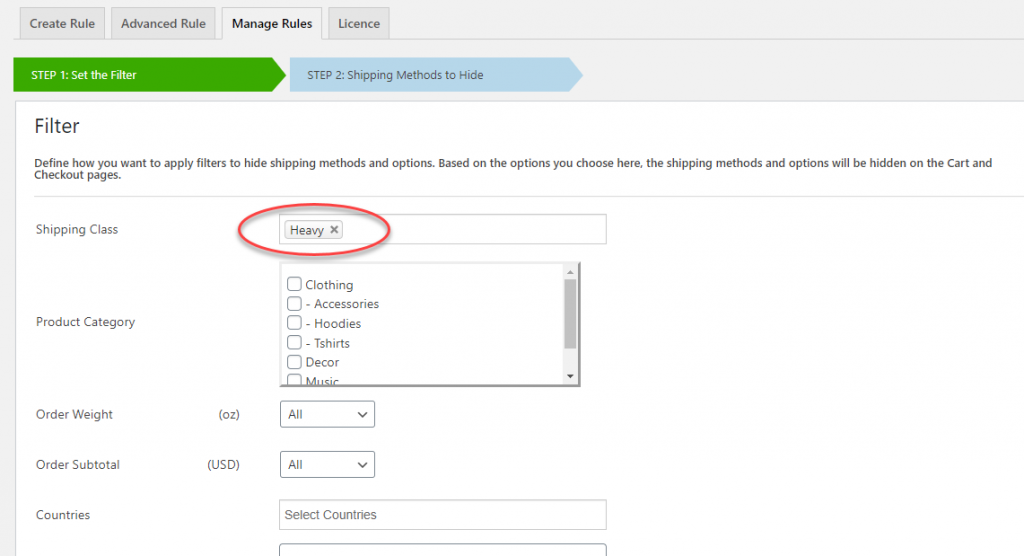Remove the Heavy shipping class tag
1024x556 pixels.
334,229
